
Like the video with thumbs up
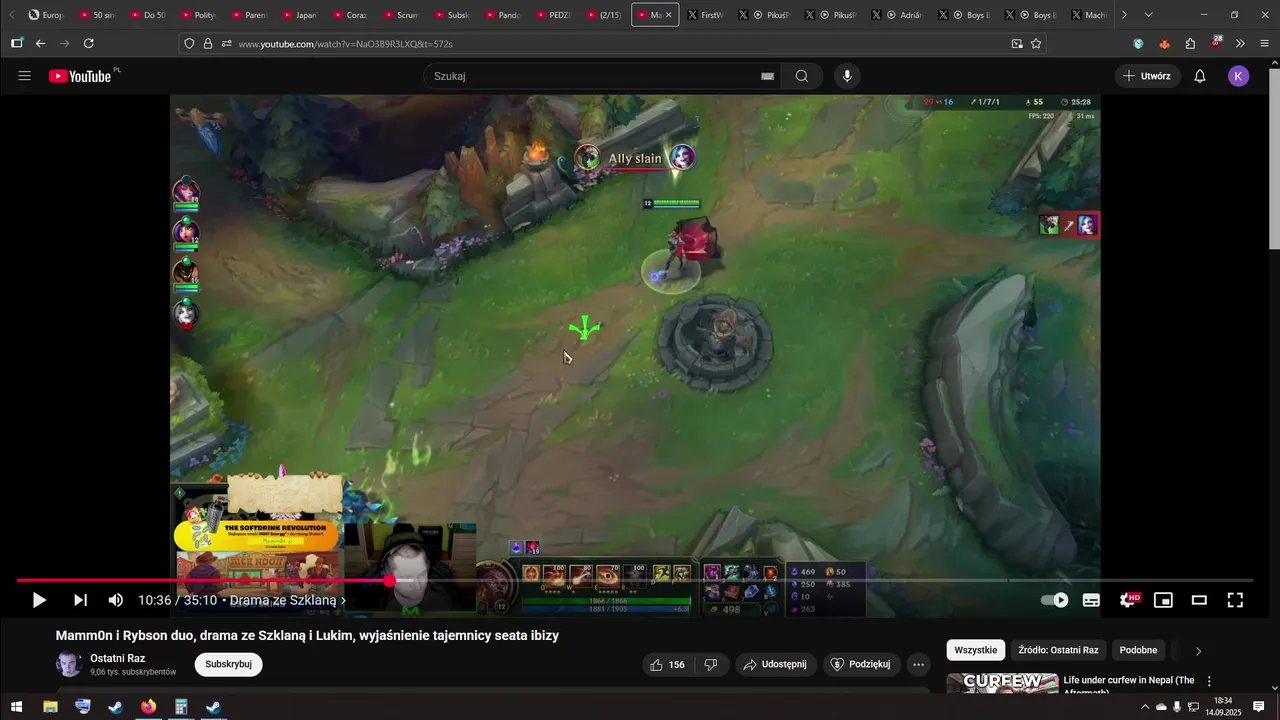668,664
